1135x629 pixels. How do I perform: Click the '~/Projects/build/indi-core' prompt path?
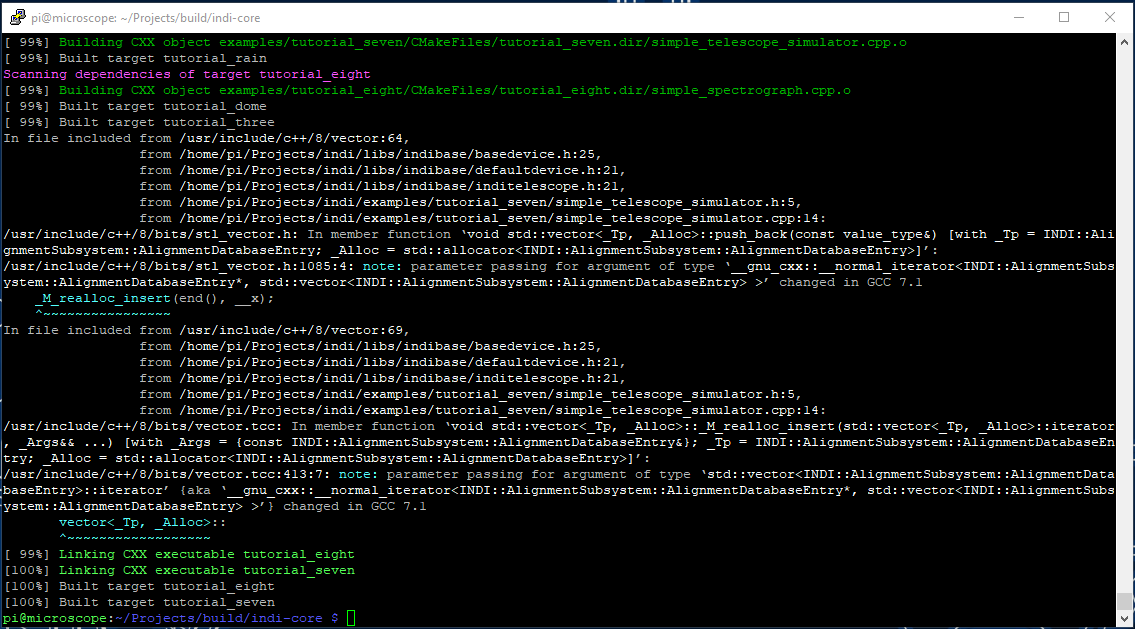tap(219, 618)
